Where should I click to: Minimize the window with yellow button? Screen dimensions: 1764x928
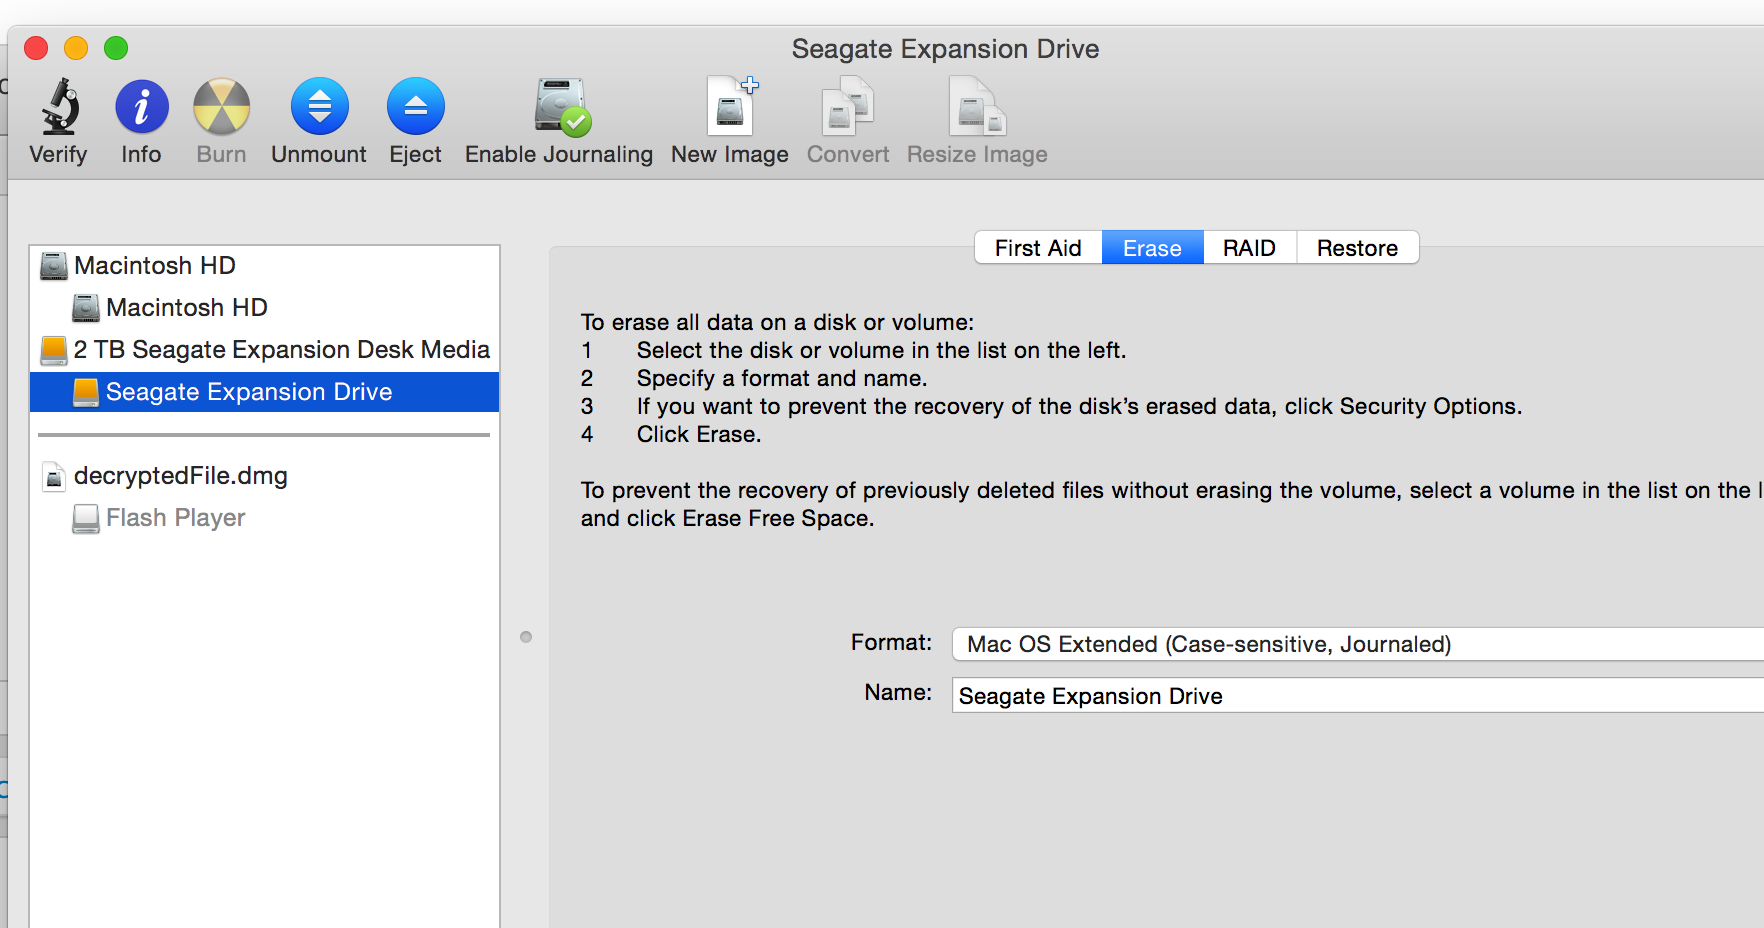coord(76,48)
